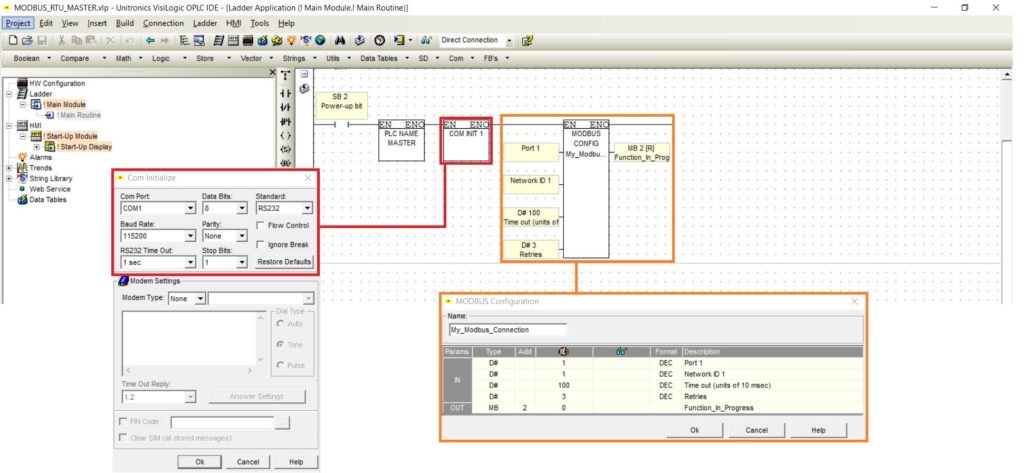
Task: Select the Reset coil tool
Action: (285, 163)
